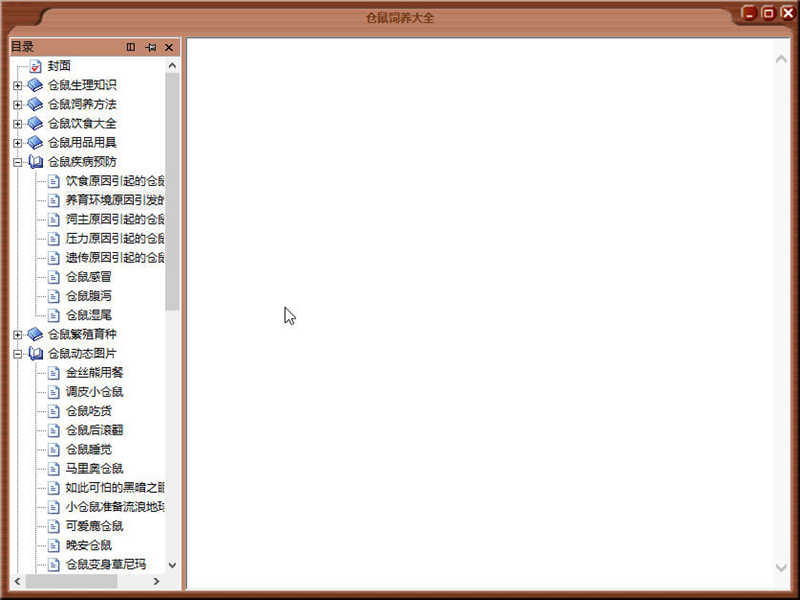Click the tree vertical scrollbar down arrow
This screenshot has width=800, height=600.
(172, 565)
